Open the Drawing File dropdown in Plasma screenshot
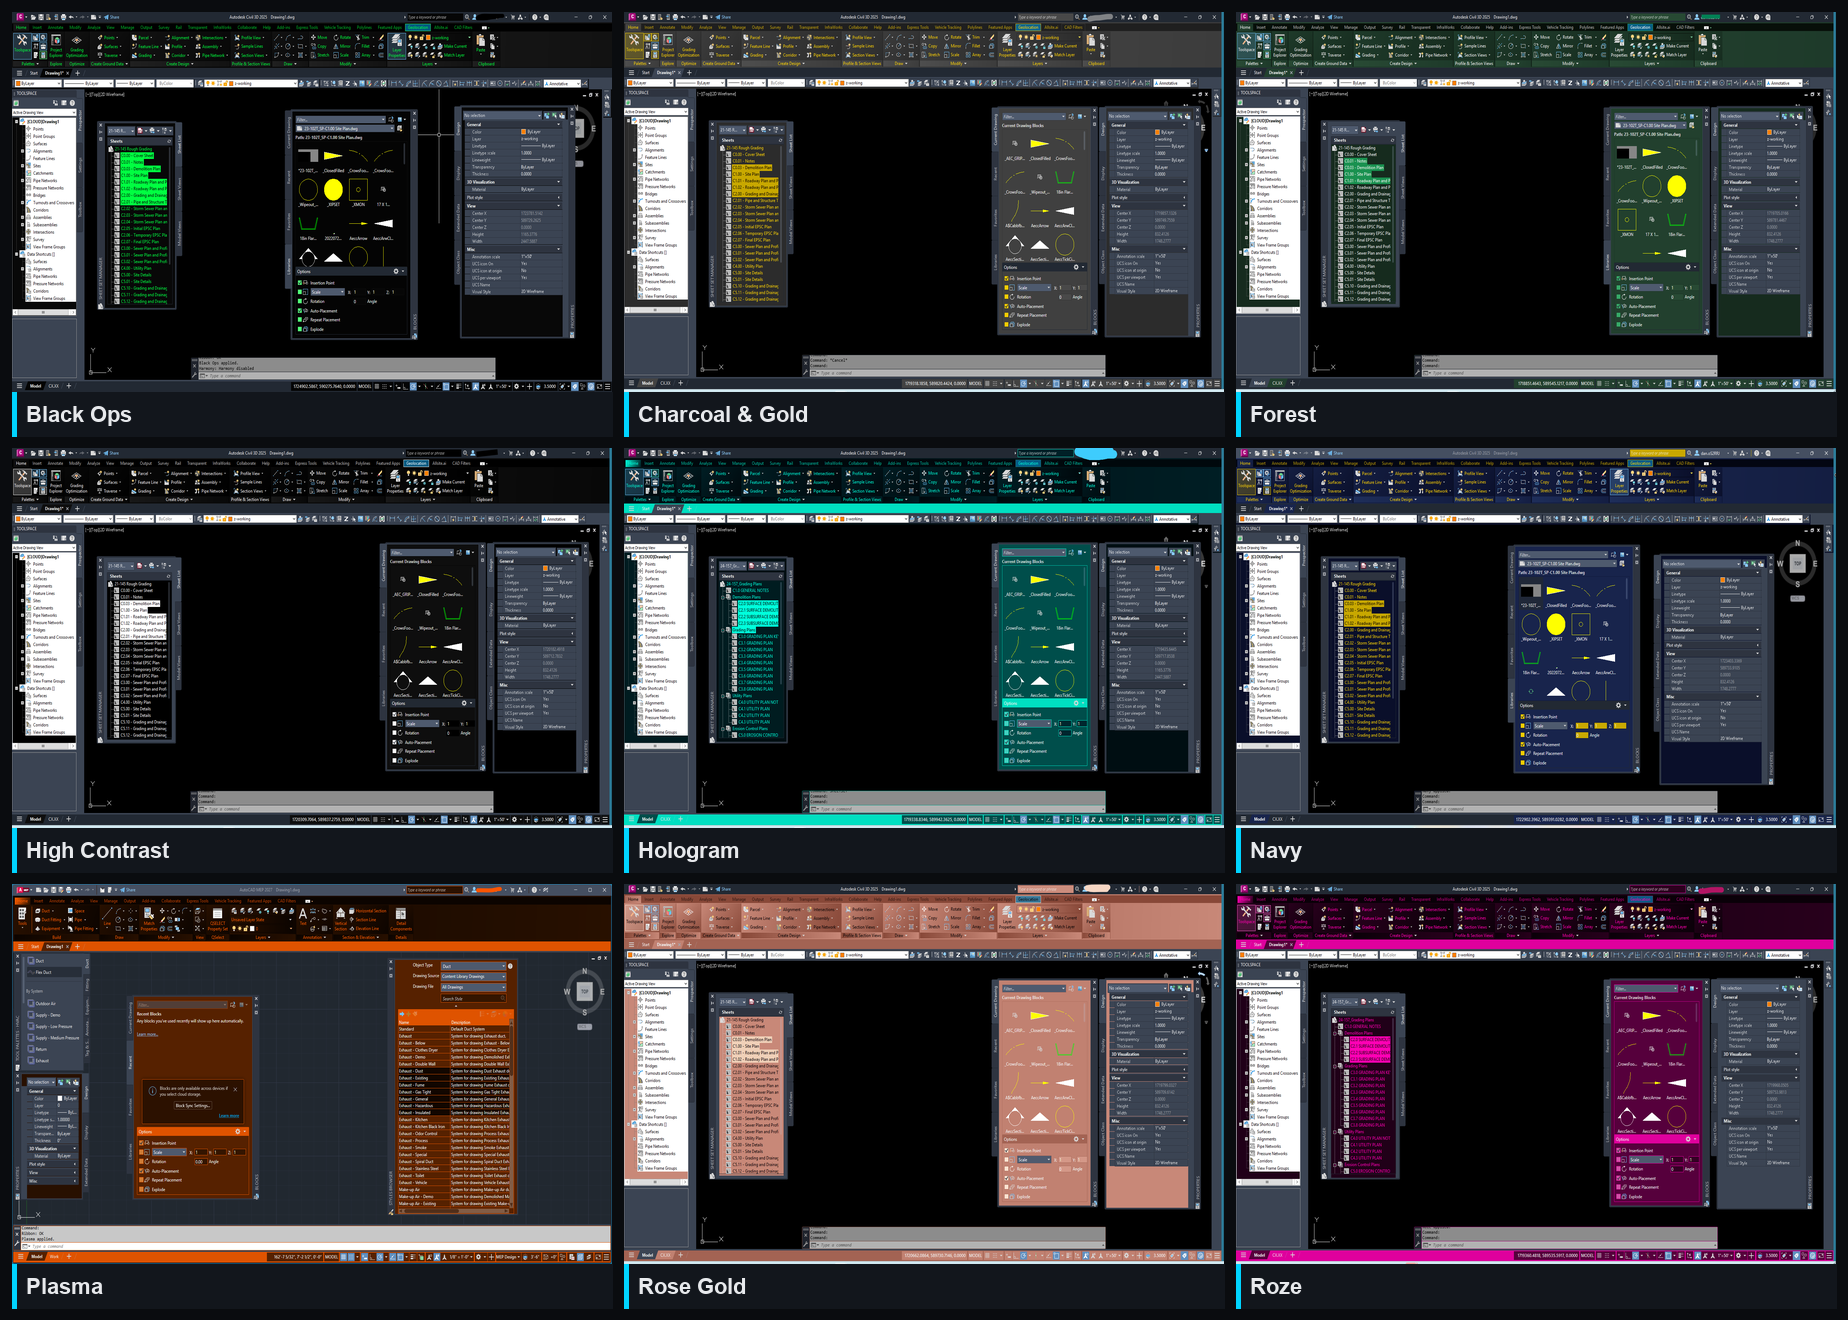 point(474,987)
